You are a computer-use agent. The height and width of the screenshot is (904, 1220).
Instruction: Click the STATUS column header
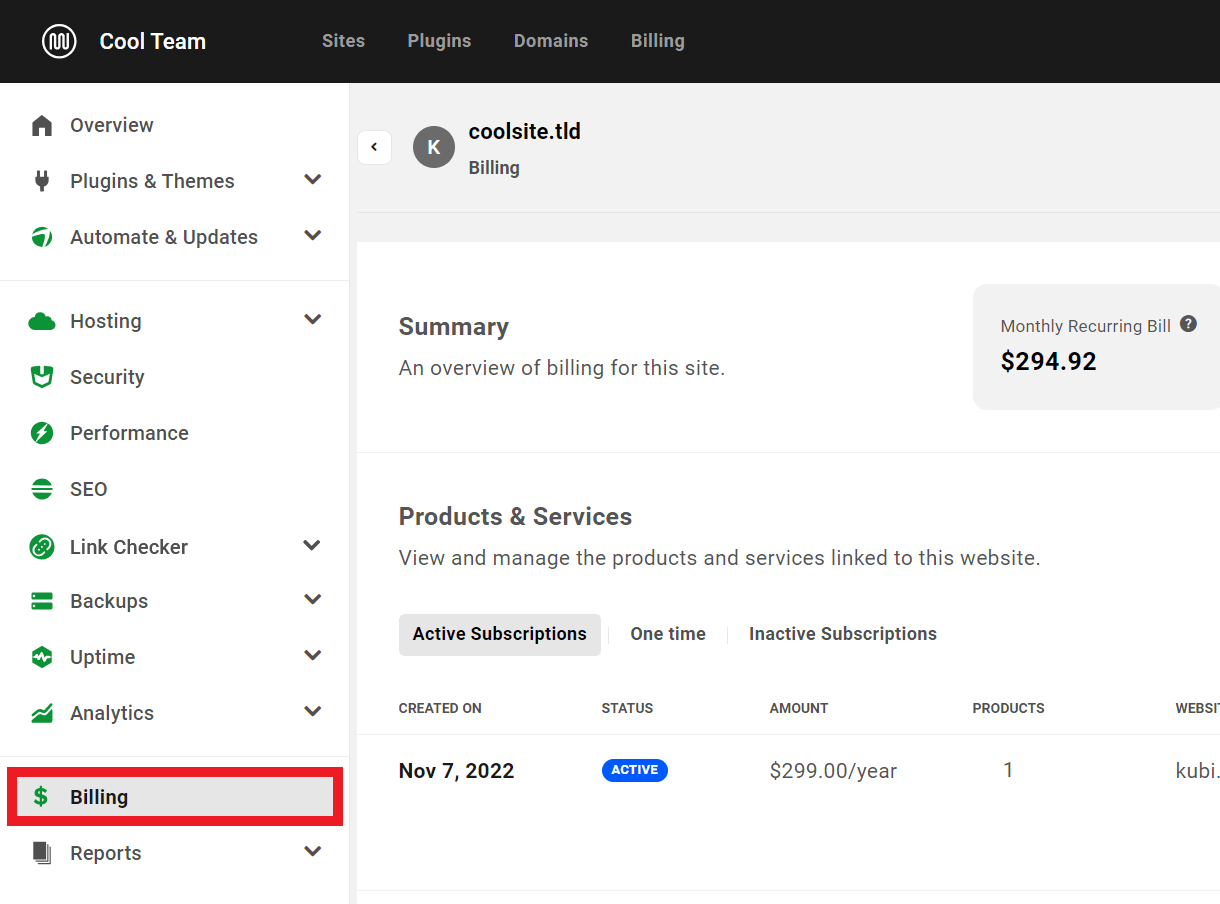pos(627,708)
